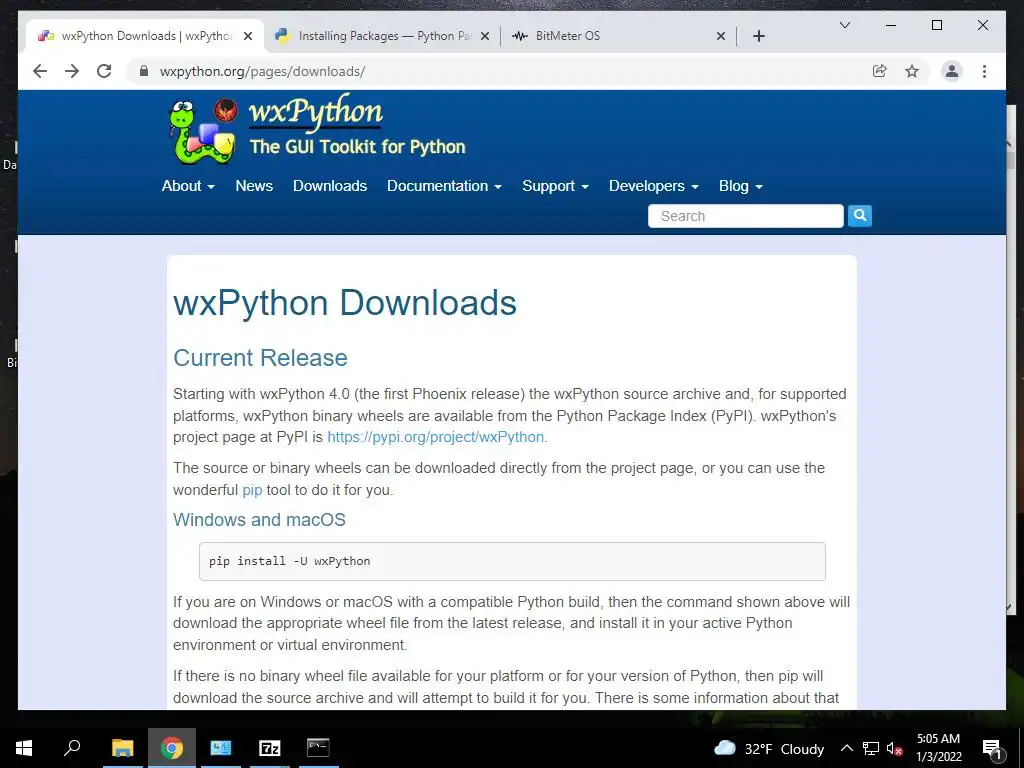Click the wxPython title text in the header
The height and width of the screenshot is (768, 1024).
click(316, 112)
